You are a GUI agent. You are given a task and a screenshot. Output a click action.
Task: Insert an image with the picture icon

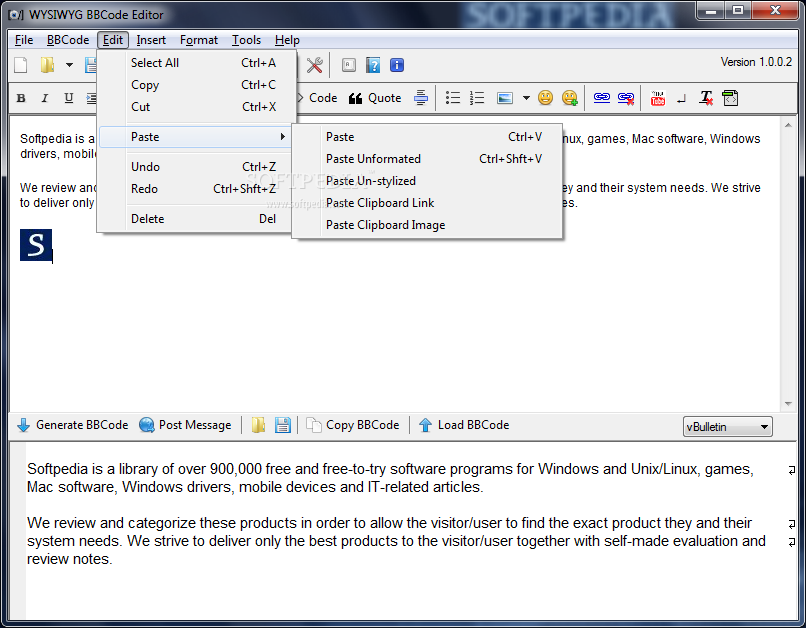[505, 98]
